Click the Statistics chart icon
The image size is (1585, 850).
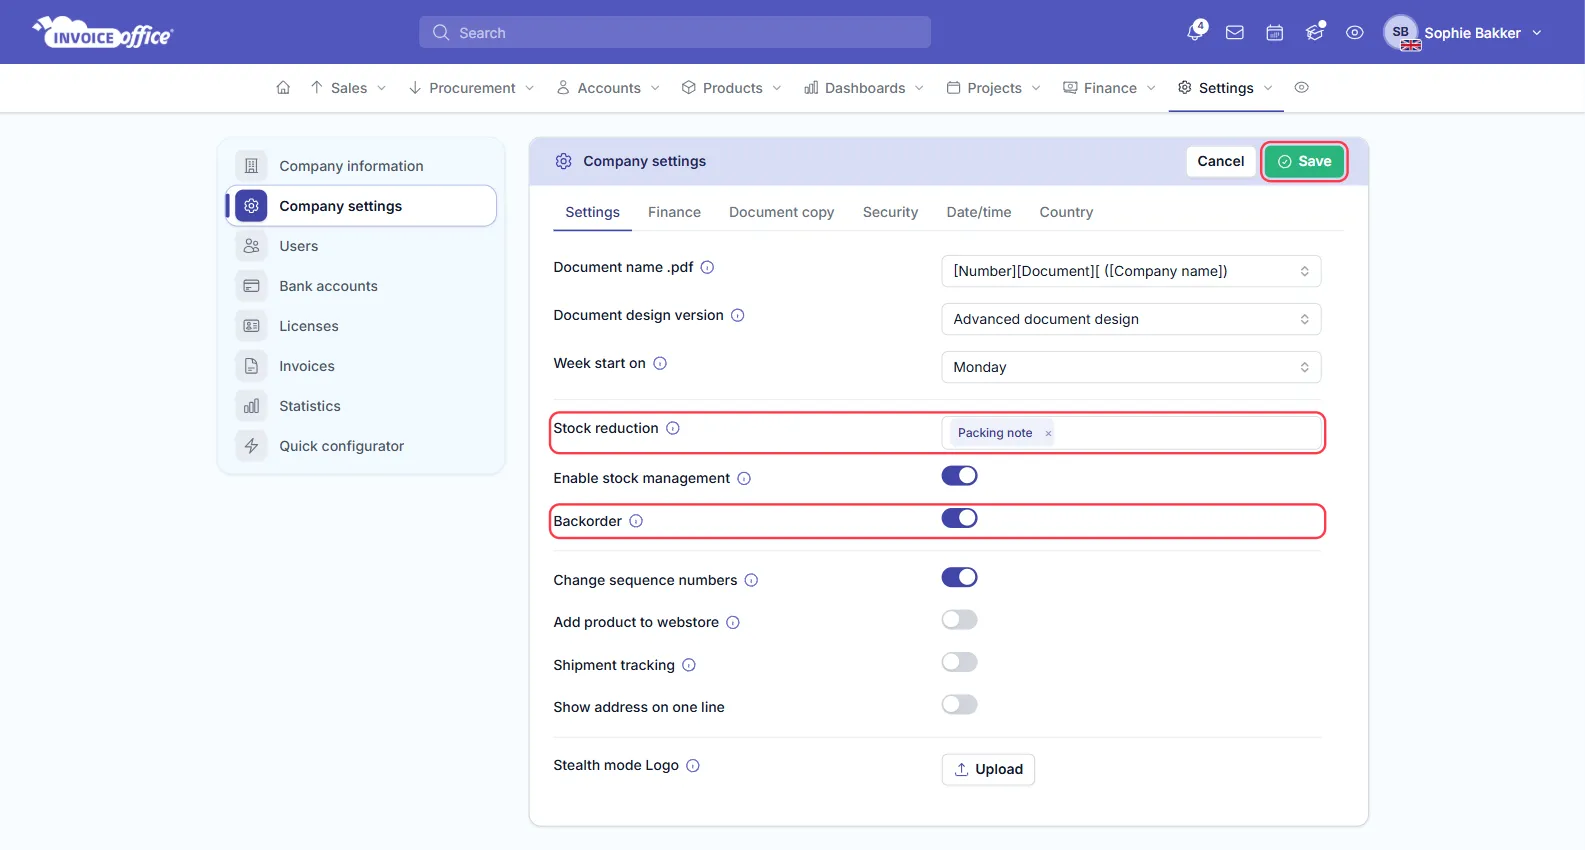point(251,406)
